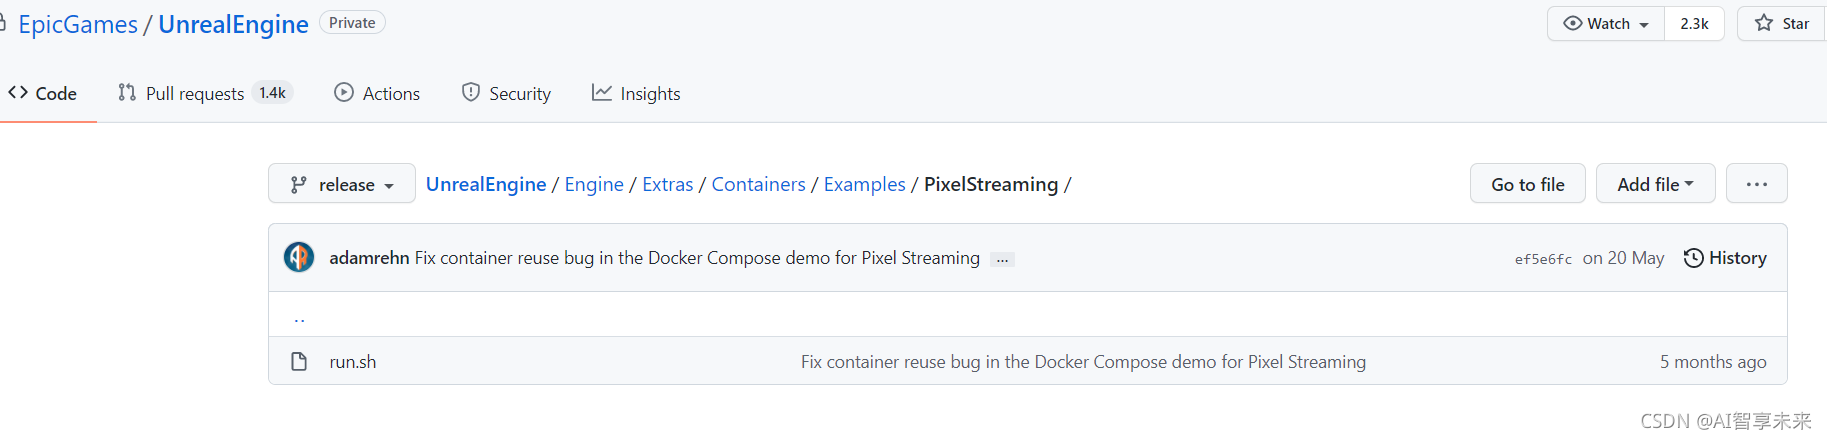Open commit ef5e6fc hash link

1543,259
